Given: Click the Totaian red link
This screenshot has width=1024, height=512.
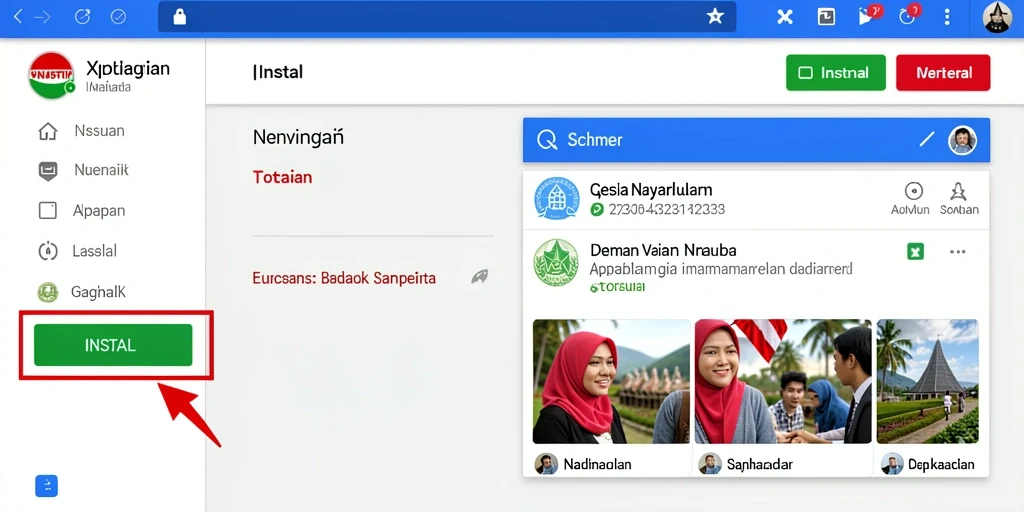Looking at the screenshot, I should click(x=282, y=177).
